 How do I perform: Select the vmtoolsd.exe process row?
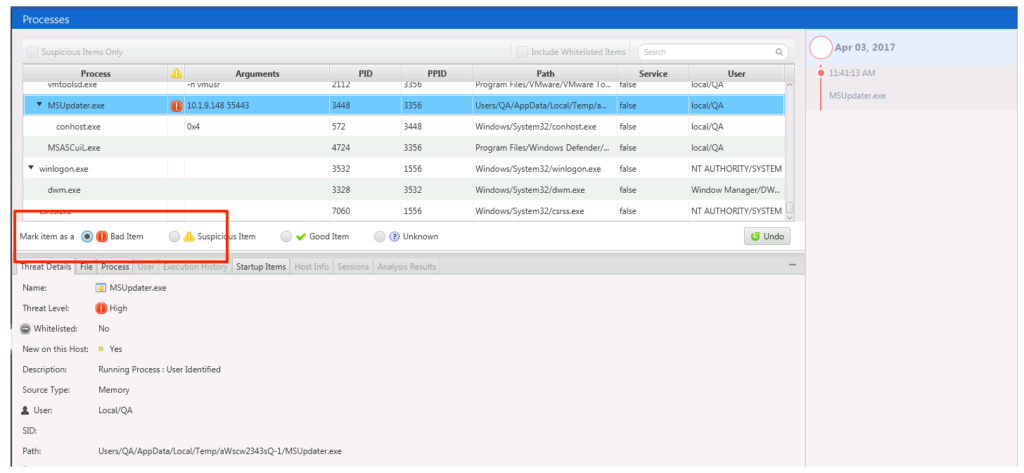pyautogui.click(x=404, y=86)
